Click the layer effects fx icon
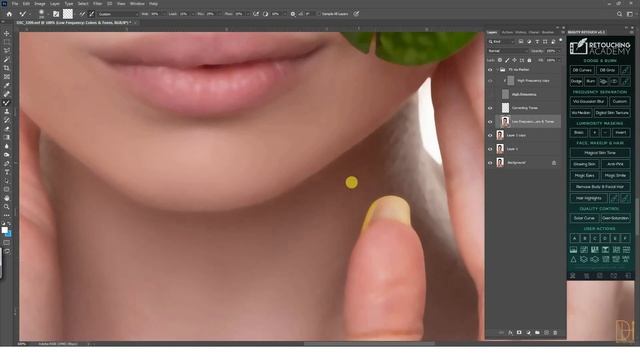This screenshot has width=640, height=360. click(510, 333)
